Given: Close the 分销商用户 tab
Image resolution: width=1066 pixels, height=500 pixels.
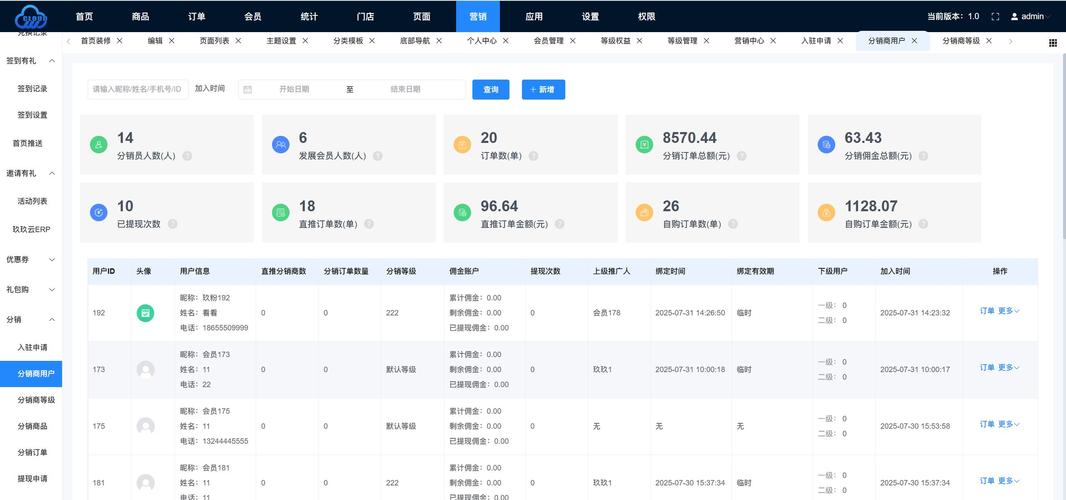Looking at the screenshot, I should coord(914,41).
